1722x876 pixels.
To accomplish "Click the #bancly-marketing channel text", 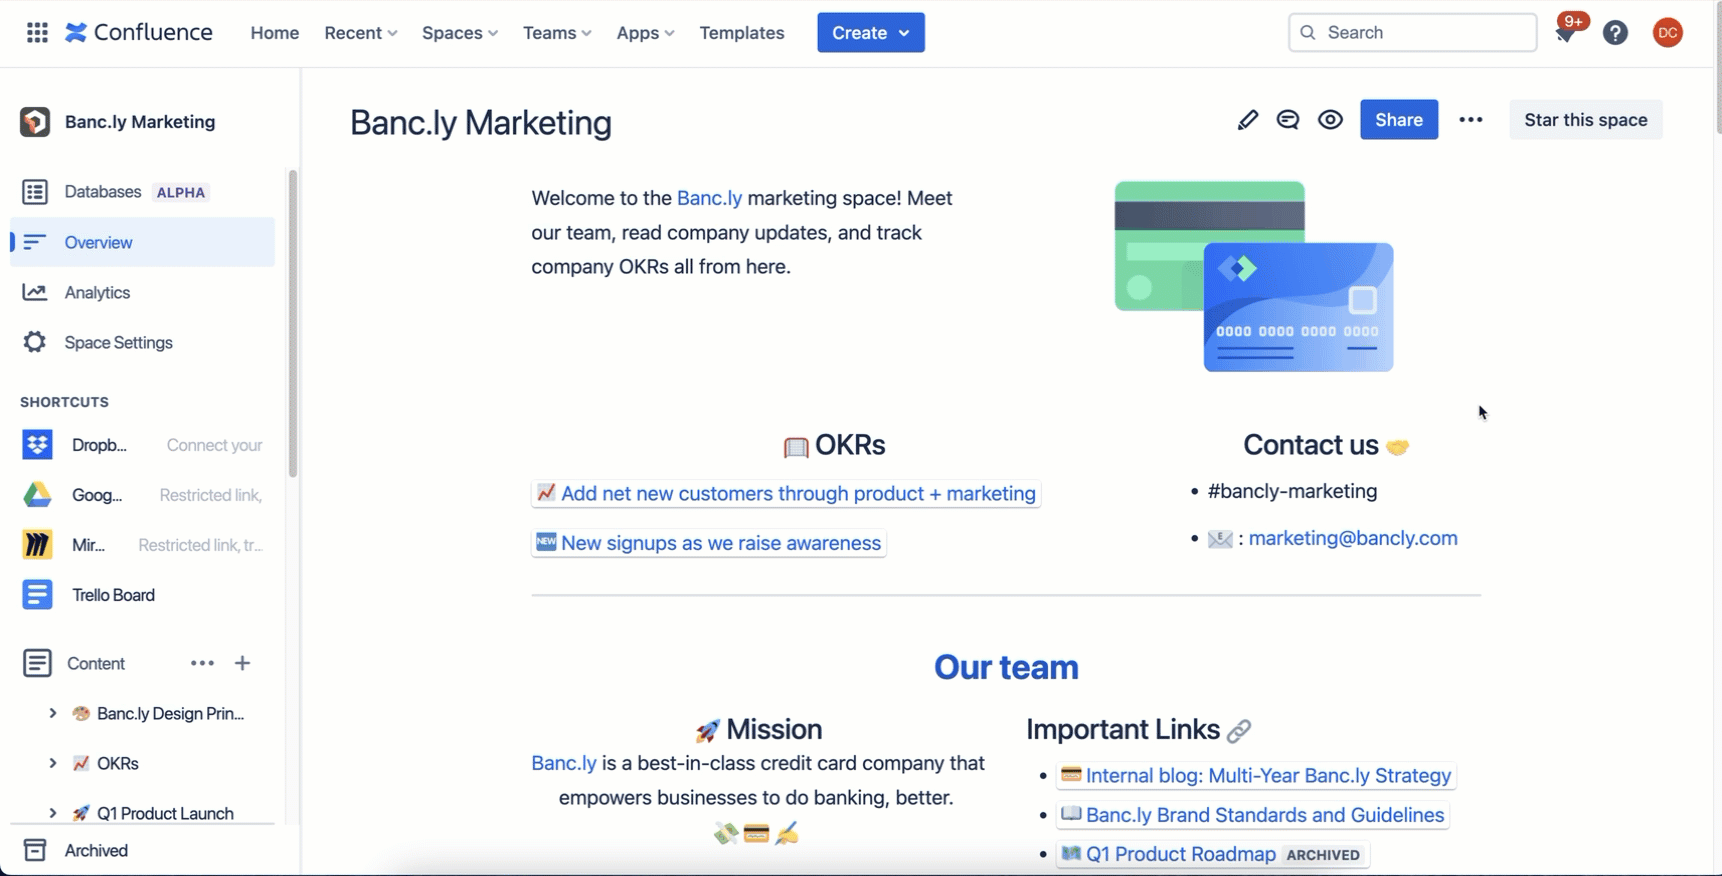I will tap(1292, 491).
